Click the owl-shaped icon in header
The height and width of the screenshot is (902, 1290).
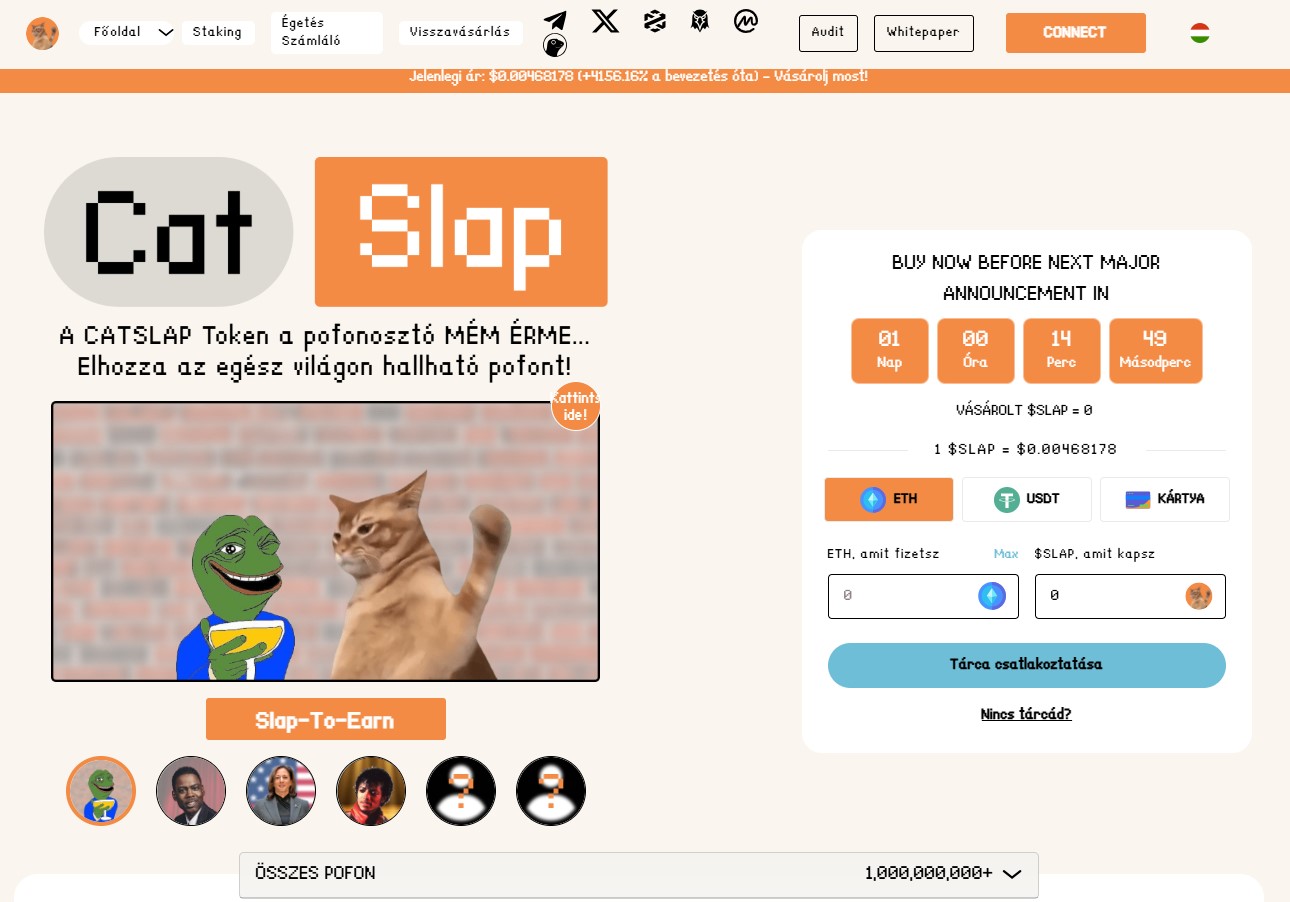700,20
